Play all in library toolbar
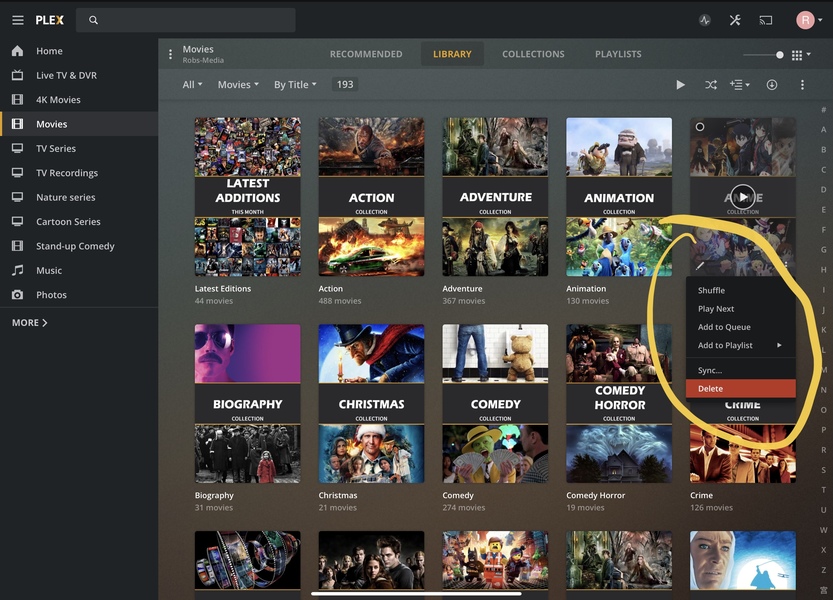This screenshot has height=600, width=833. click(x=680, y=84)
